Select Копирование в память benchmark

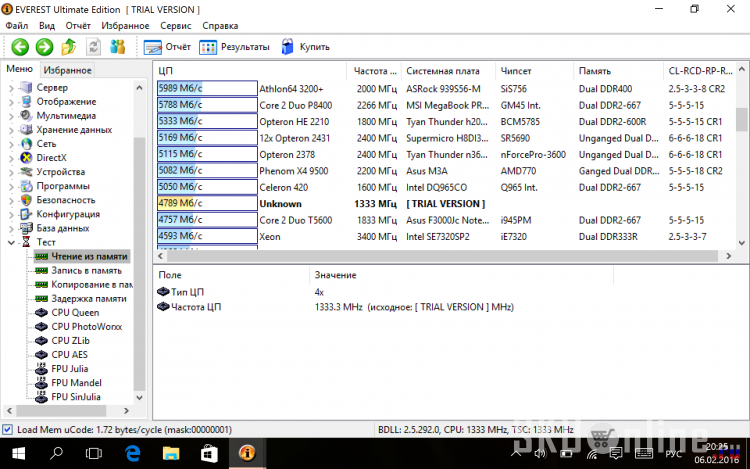click(x=84, y=284)
